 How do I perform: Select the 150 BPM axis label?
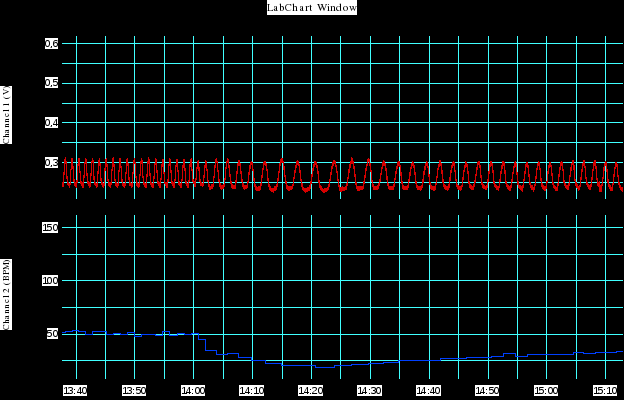pyautogui.click(x=51, y=228)
